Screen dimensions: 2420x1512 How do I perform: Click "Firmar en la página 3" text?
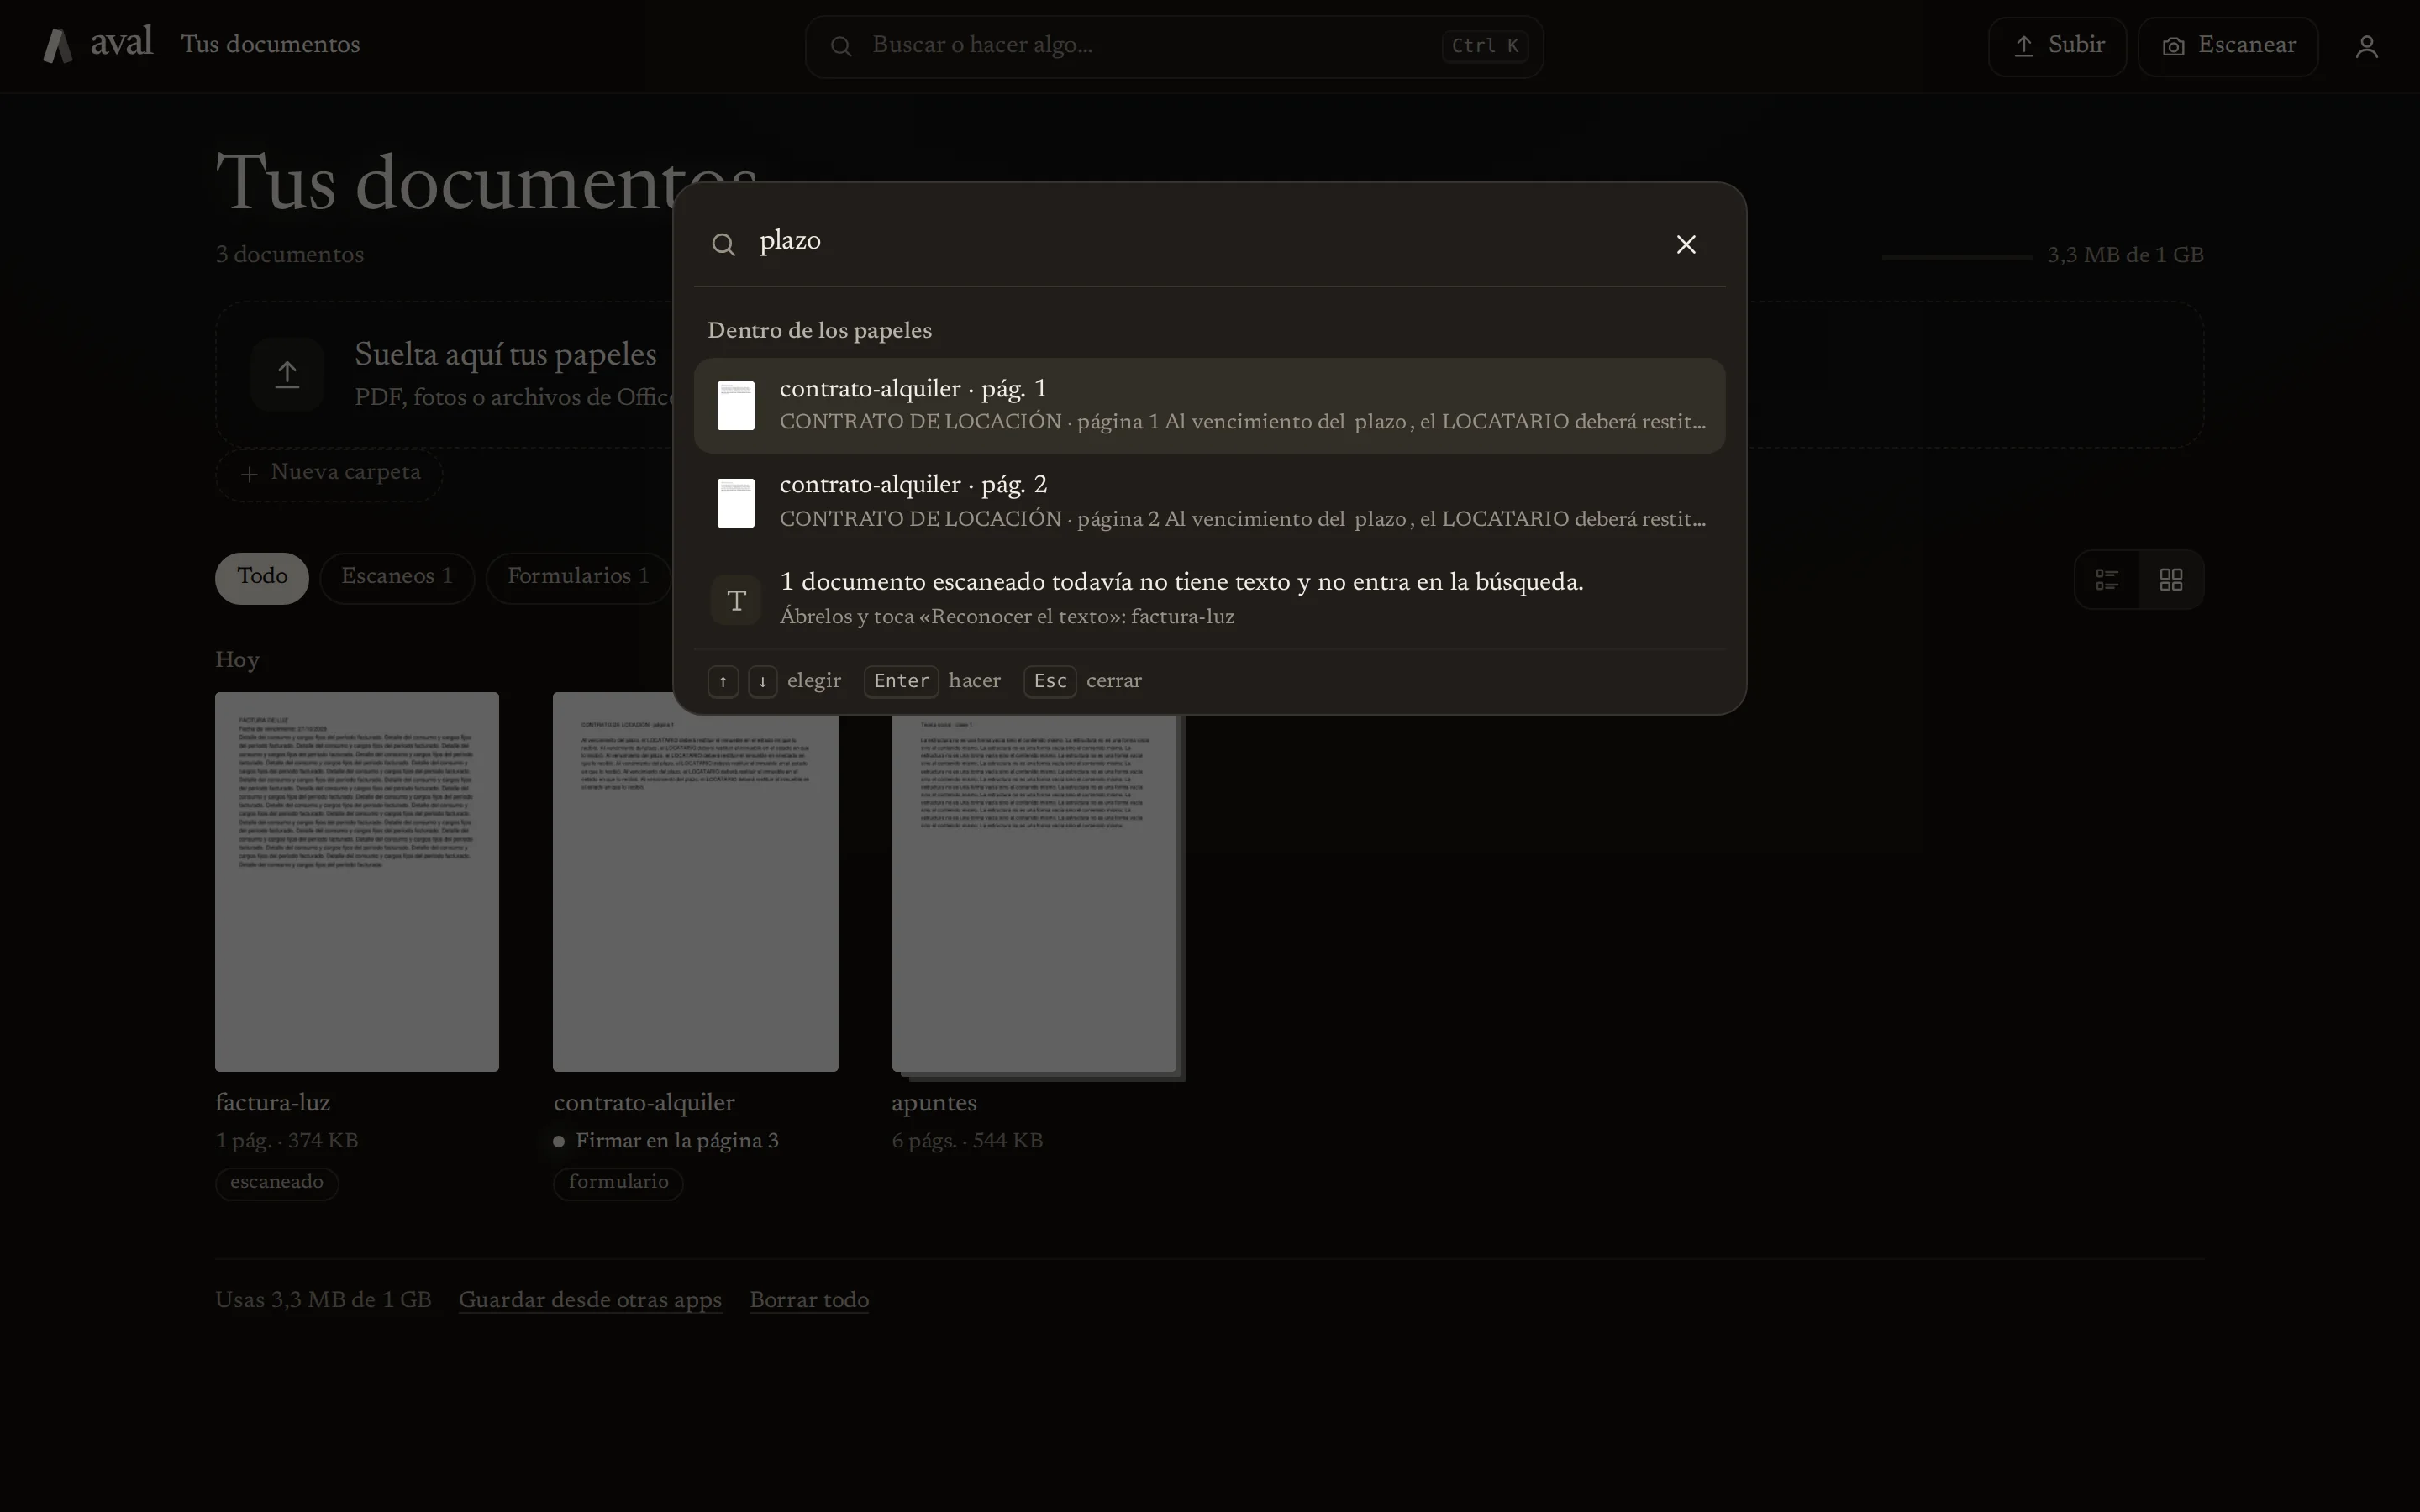677,1141
